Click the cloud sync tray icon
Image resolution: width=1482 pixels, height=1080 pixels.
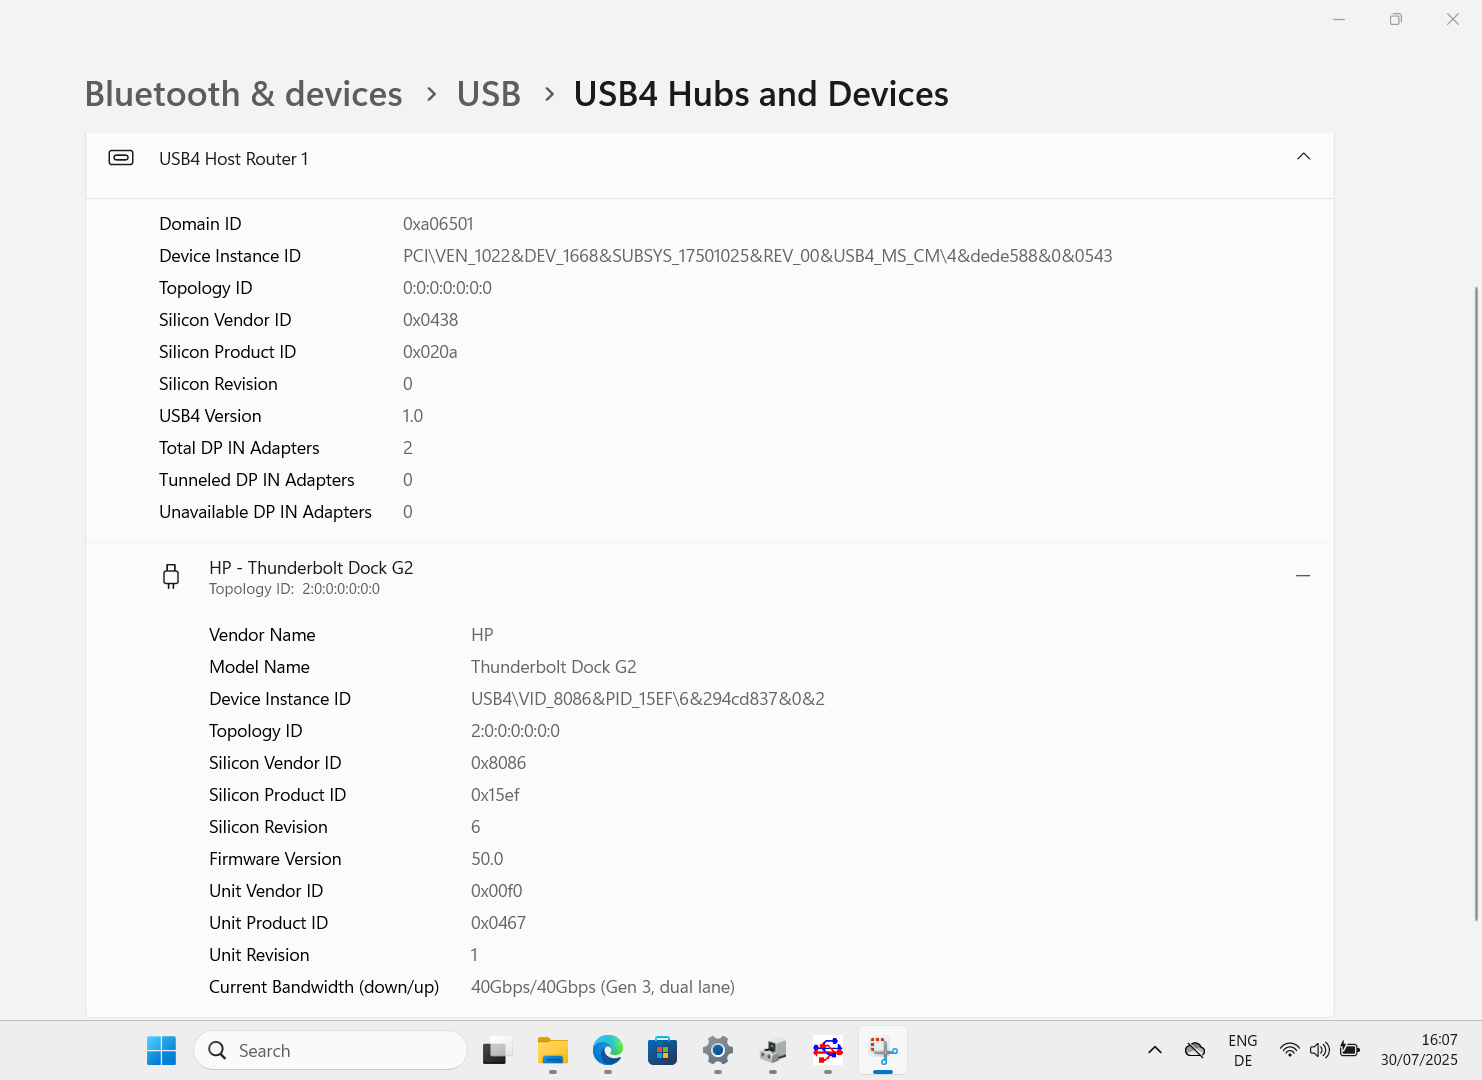pyautogui.click(x=1194, y=1050)
